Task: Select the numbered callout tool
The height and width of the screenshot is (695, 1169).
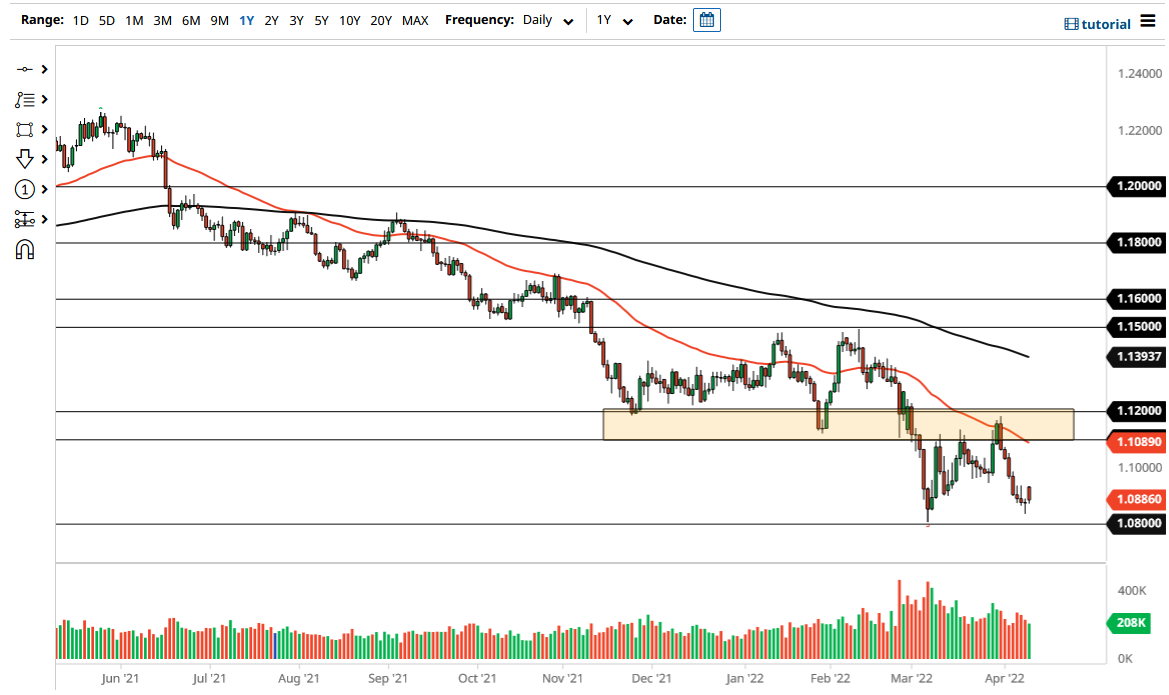Action: (x=25, y=188)
